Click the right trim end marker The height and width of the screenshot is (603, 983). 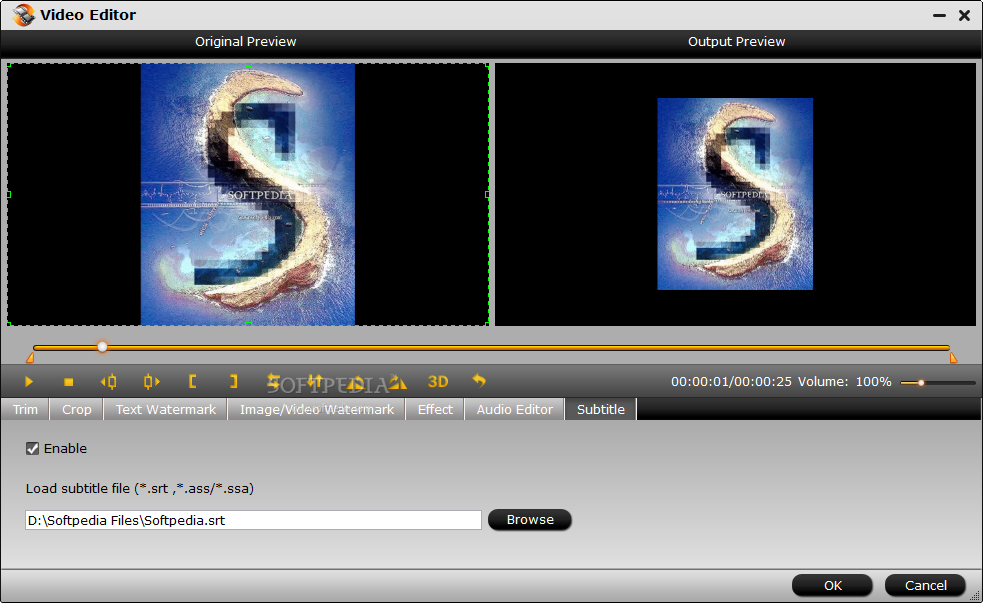(954, 358)
